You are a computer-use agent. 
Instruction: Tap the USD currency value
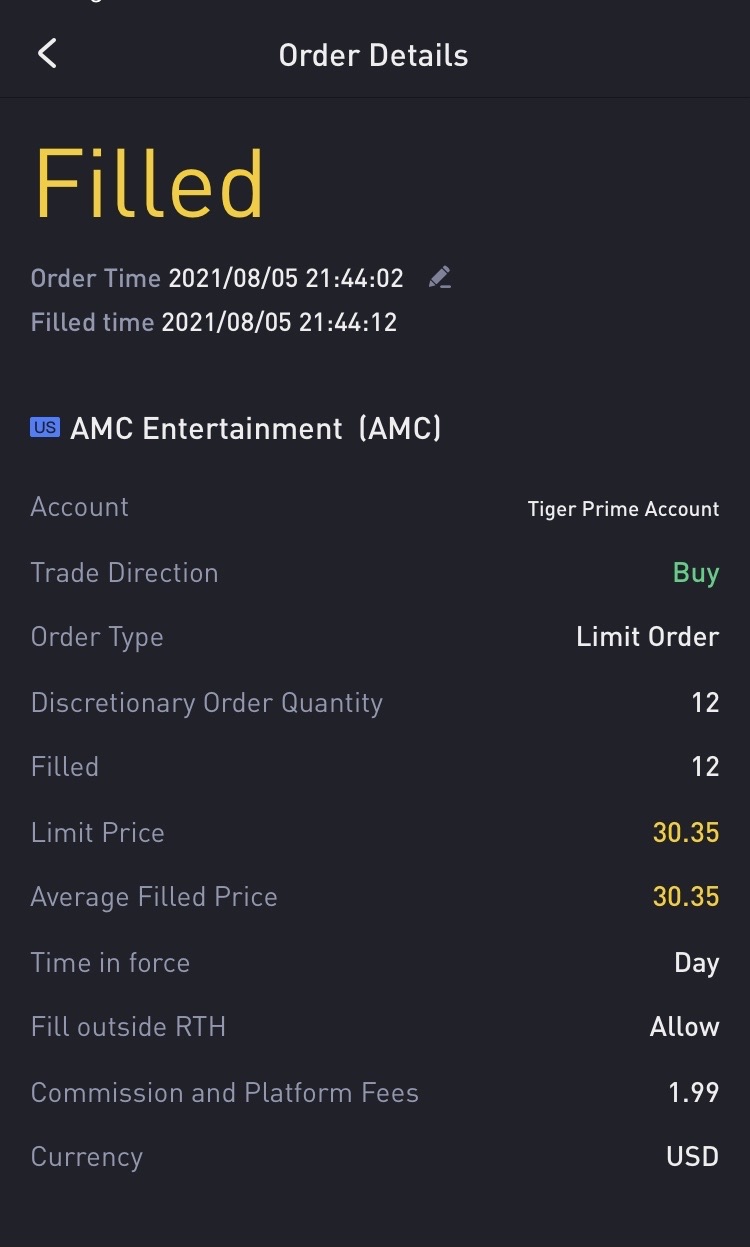692,1157
